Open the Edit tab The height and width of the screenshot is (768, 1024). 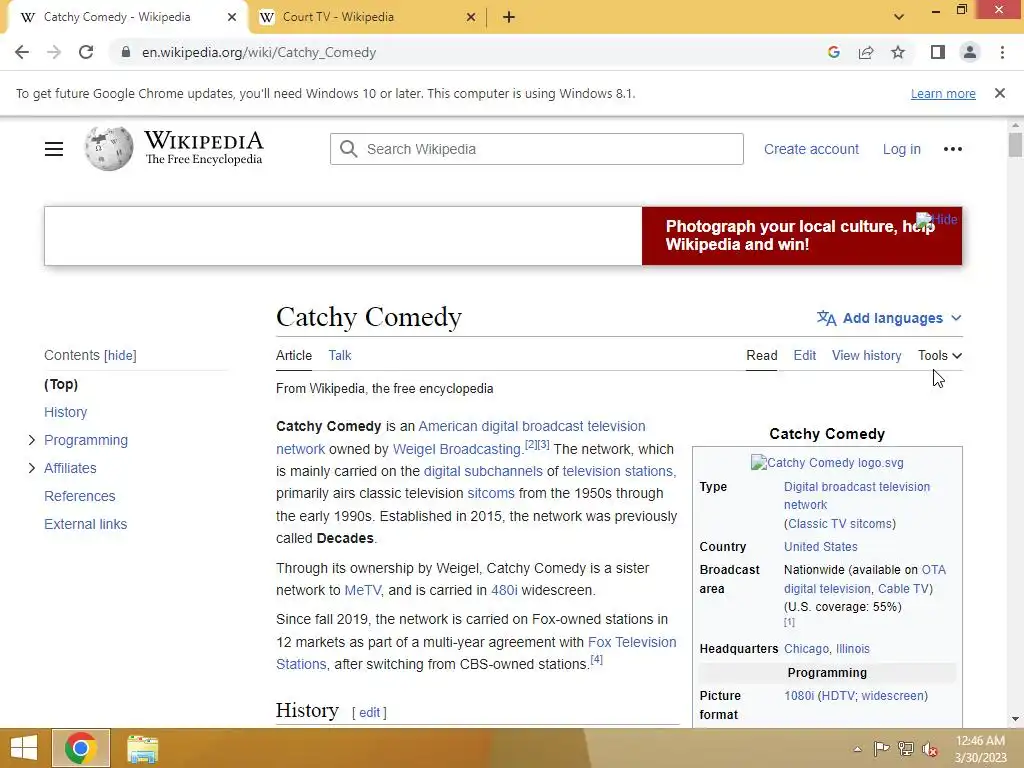(x=805, y=355)
